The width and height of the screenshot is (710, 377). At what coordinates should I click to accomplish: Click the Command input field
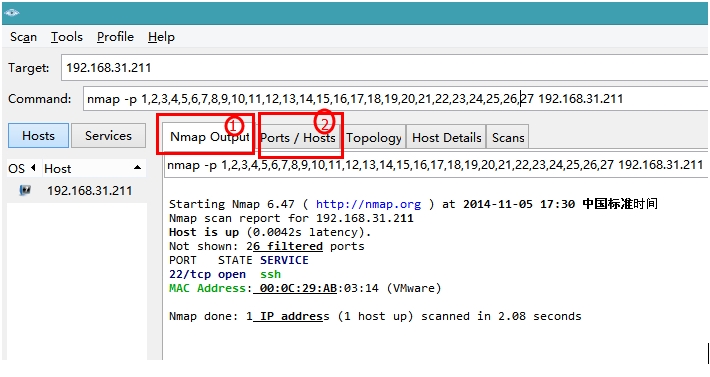(x=395, y=99)
